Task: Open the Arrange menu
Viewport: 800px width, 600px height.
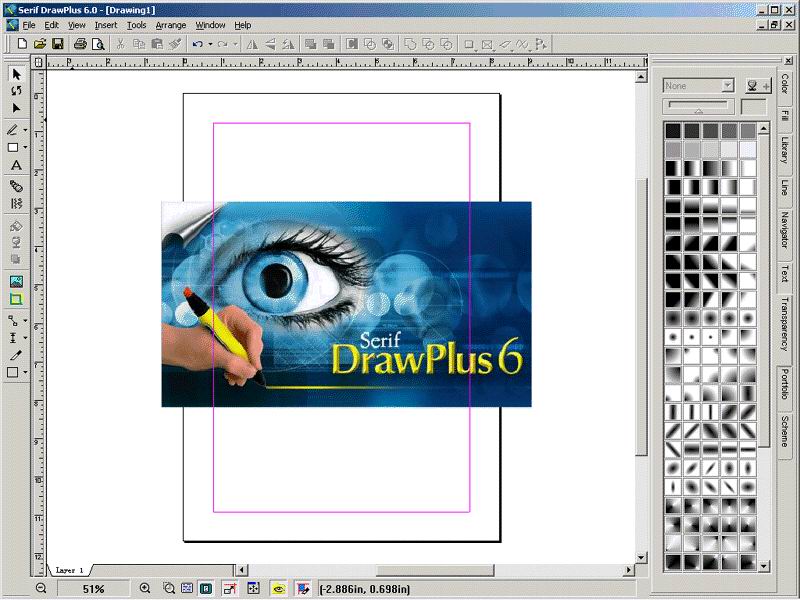Action: pyautogui.click(x=170, y=24)
